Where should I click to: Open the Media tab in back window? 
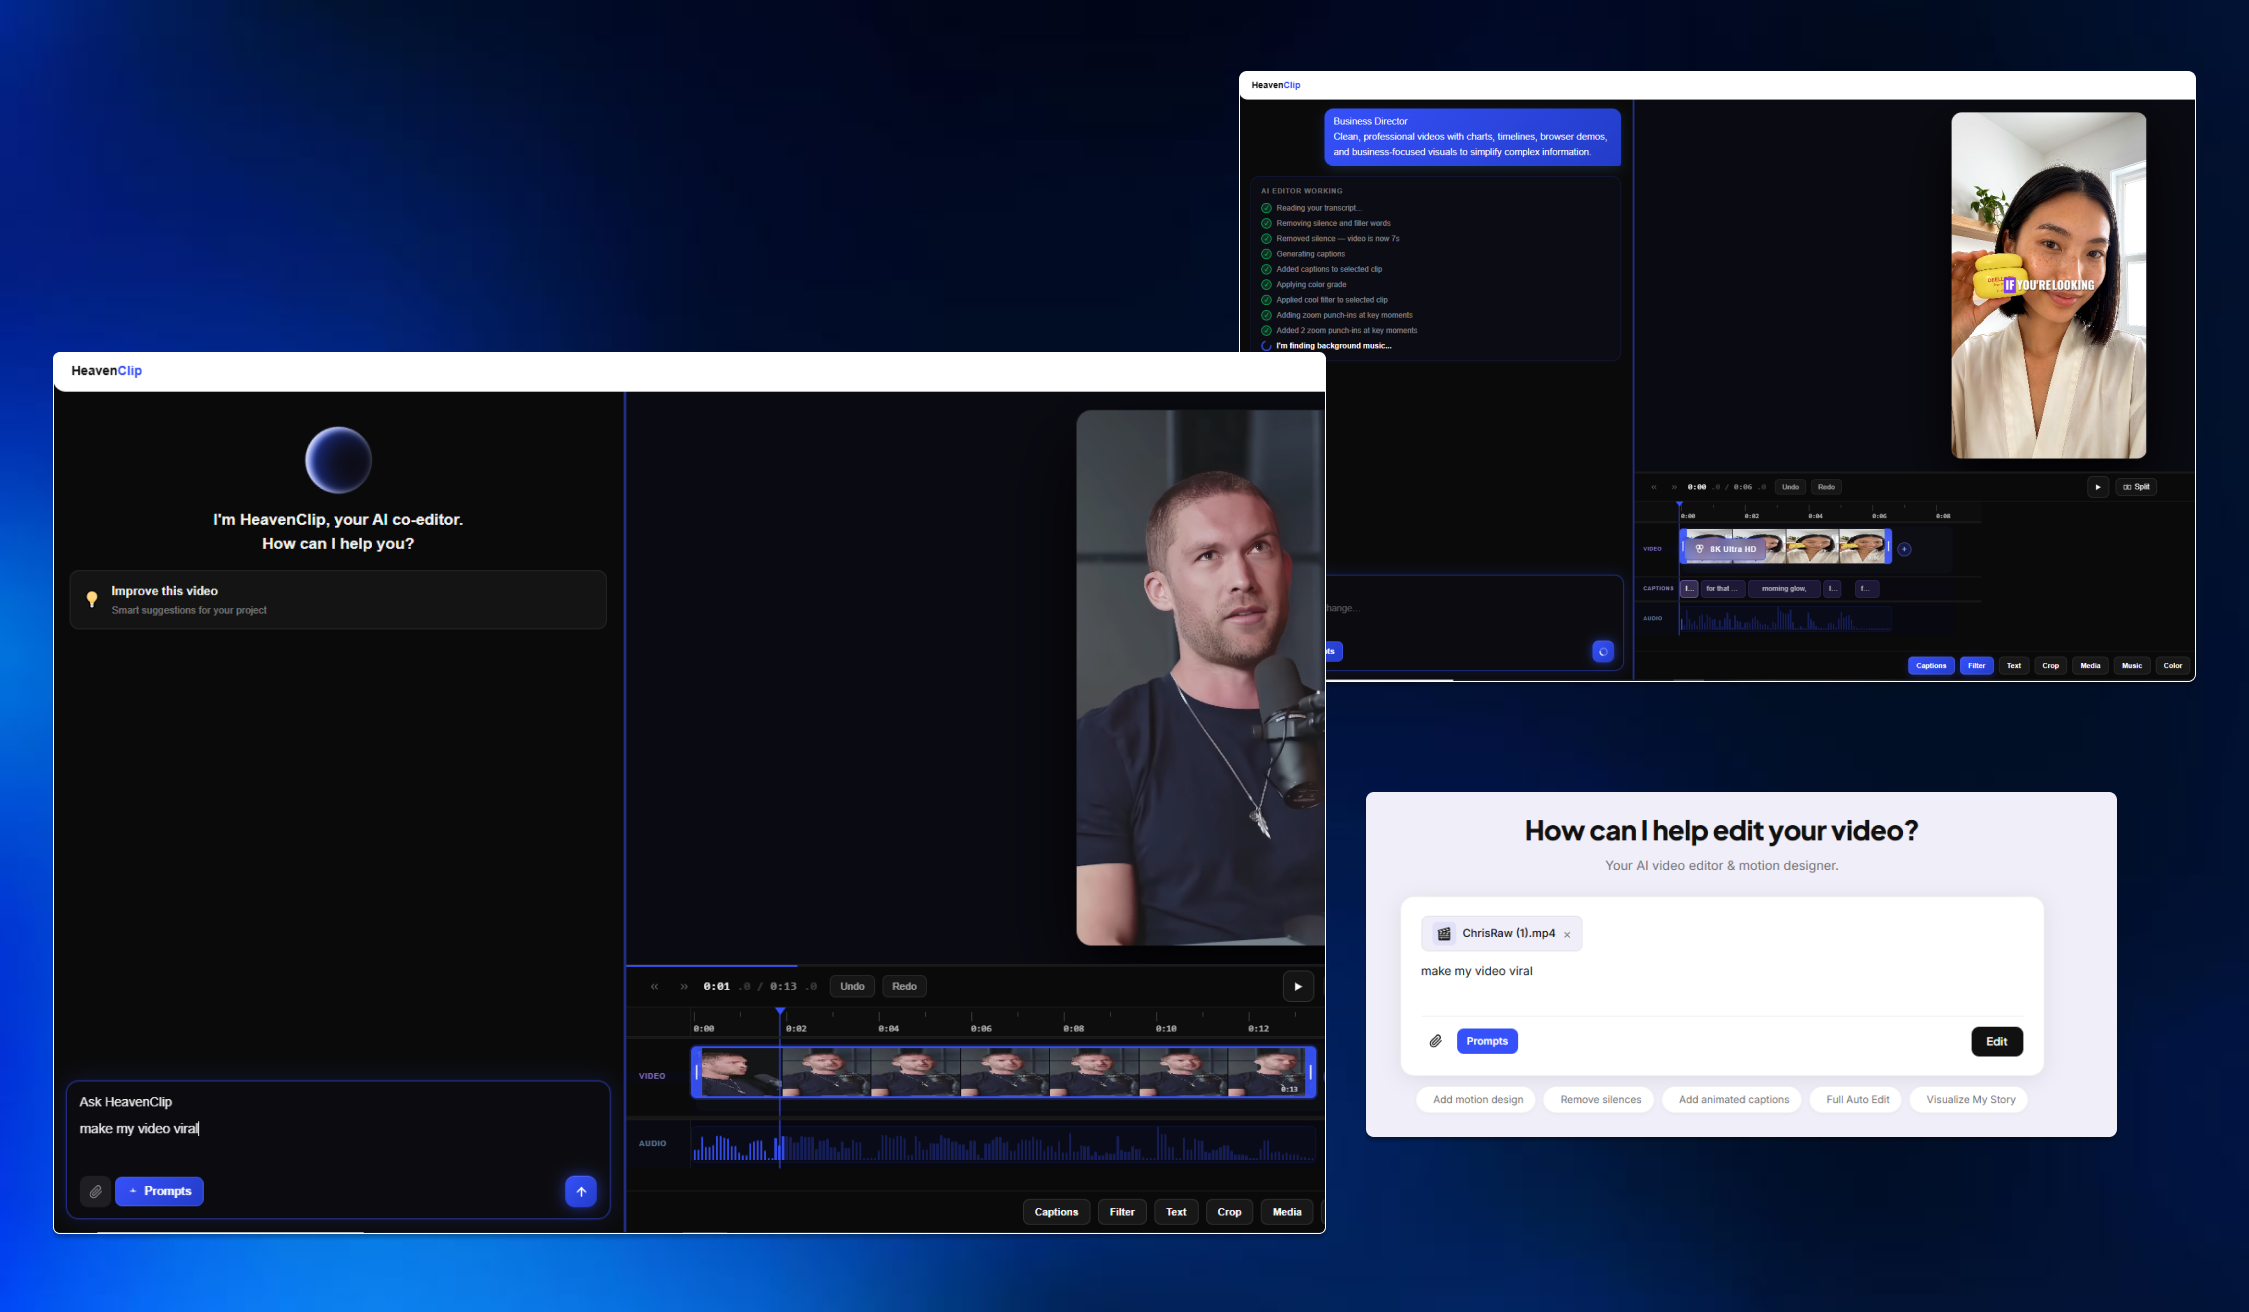point(2090,666)
